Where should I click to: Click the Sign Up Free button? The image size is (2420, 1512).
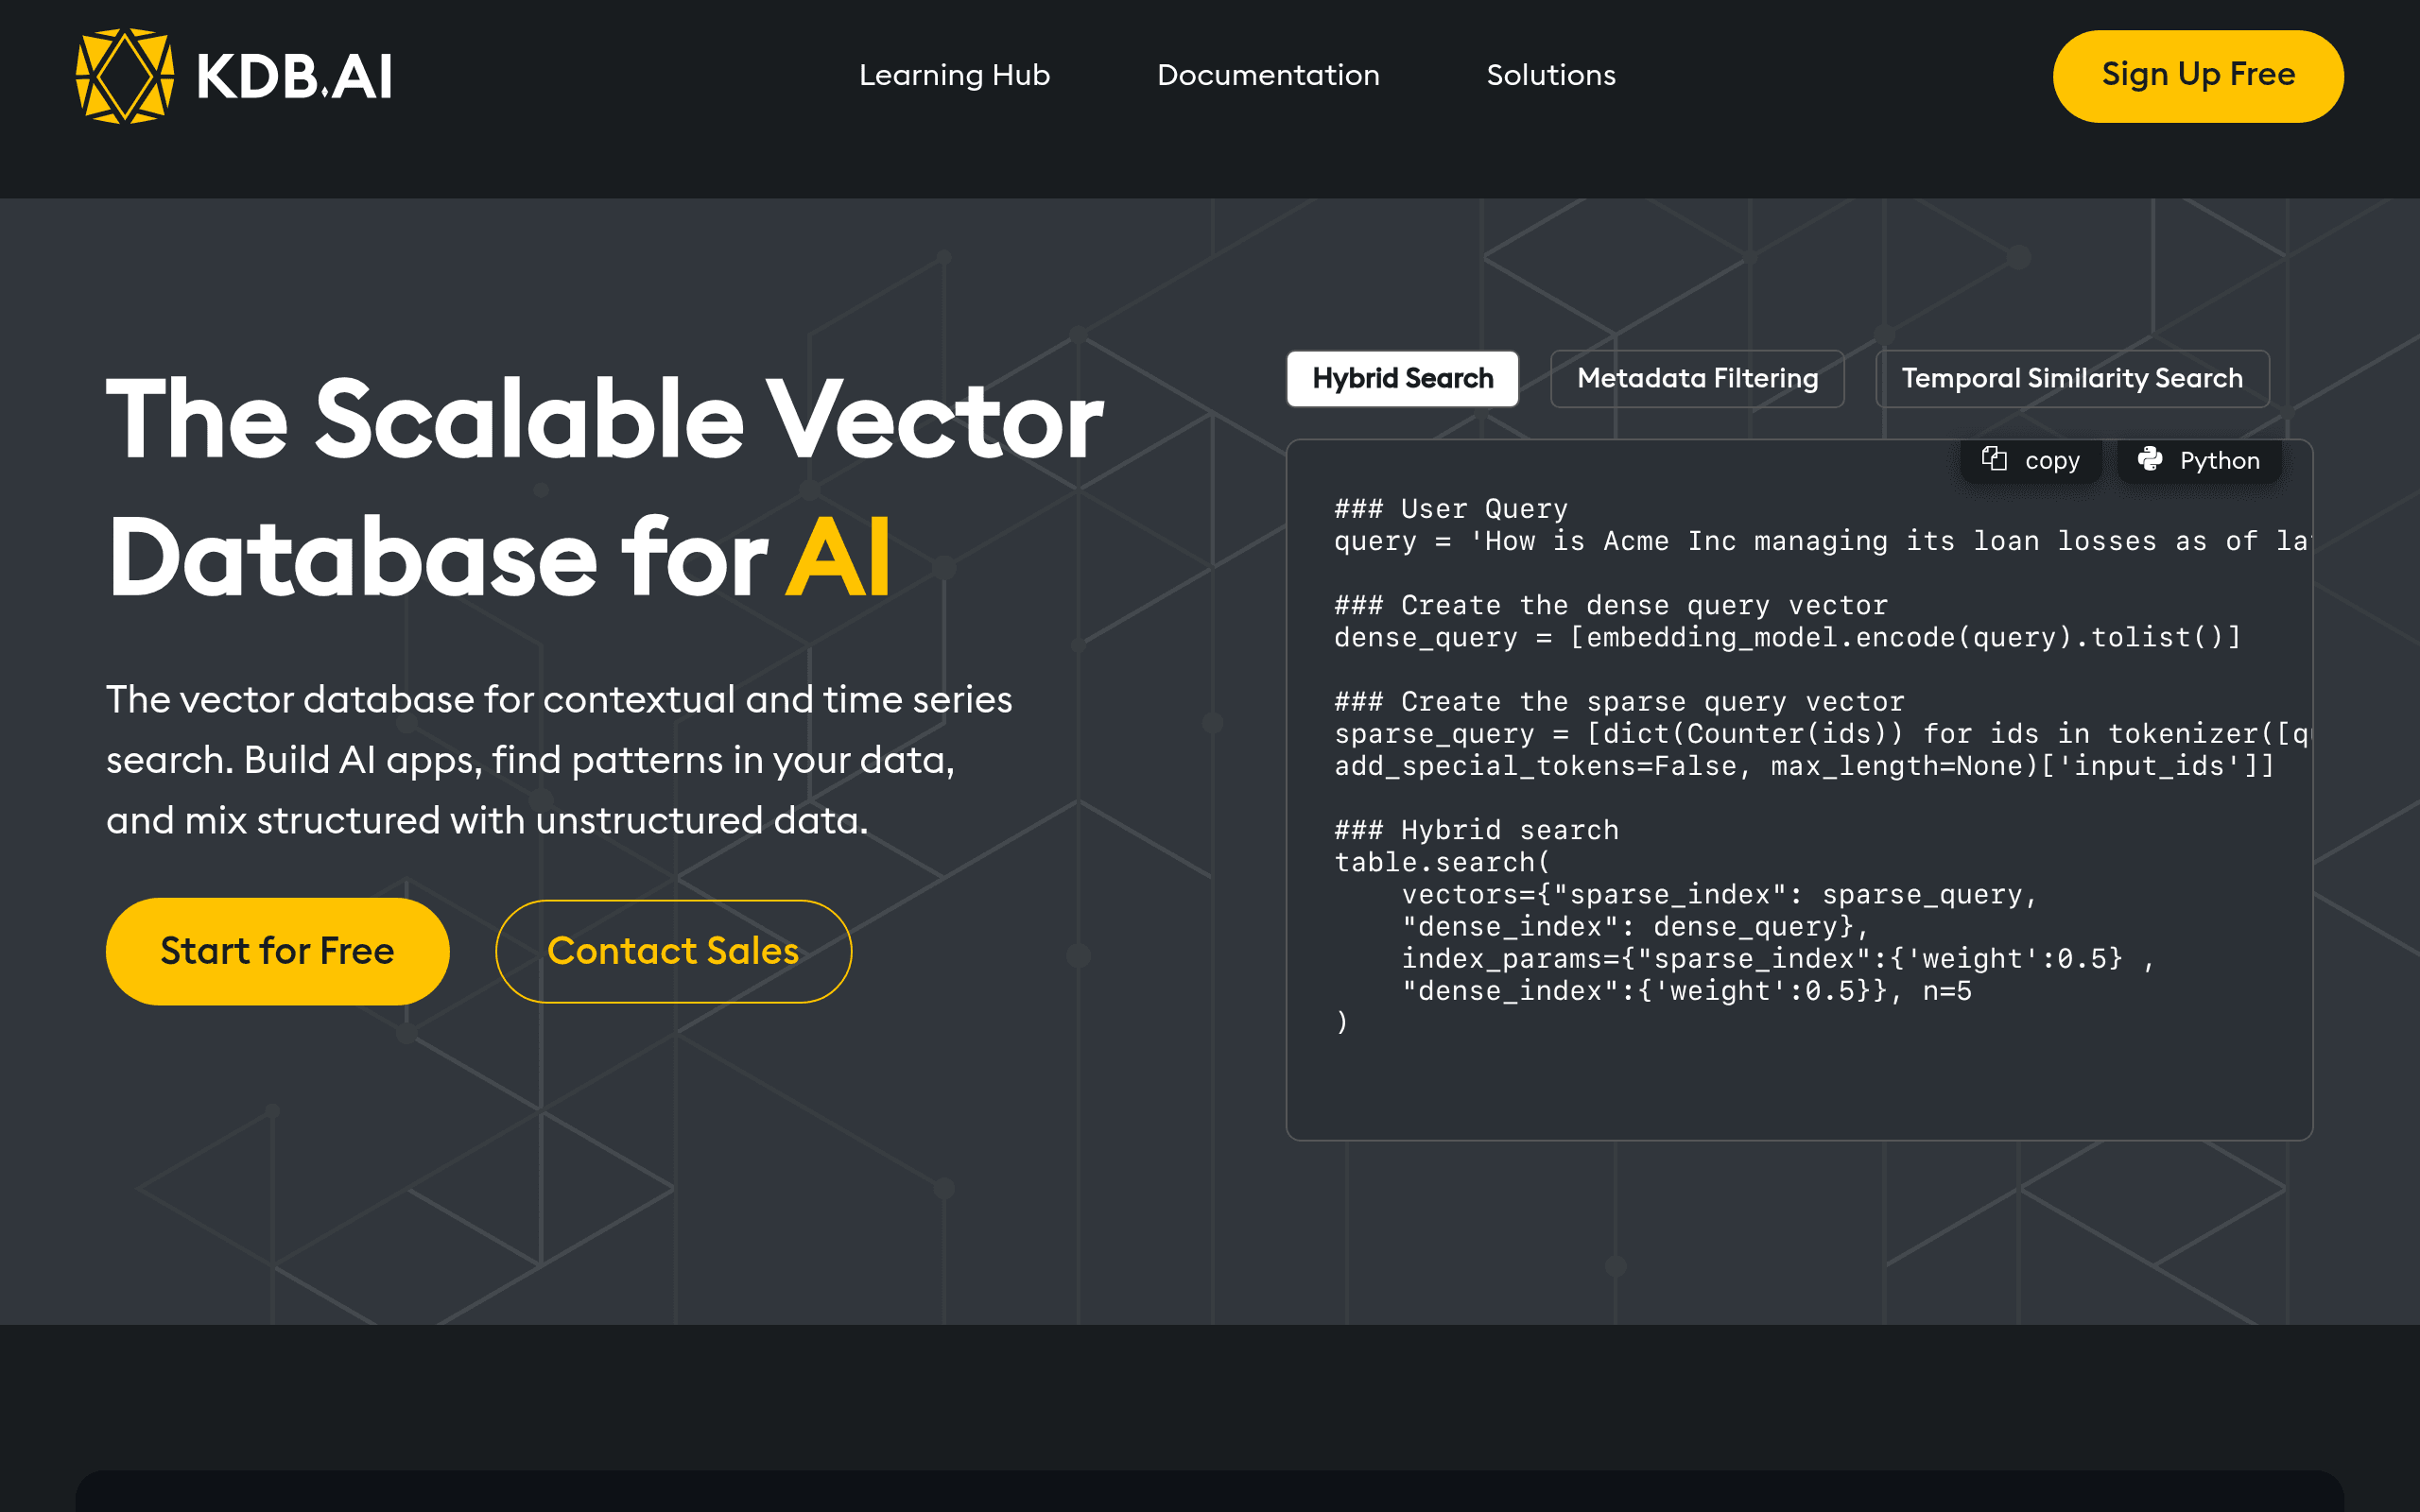click(x=2198, y=76)
